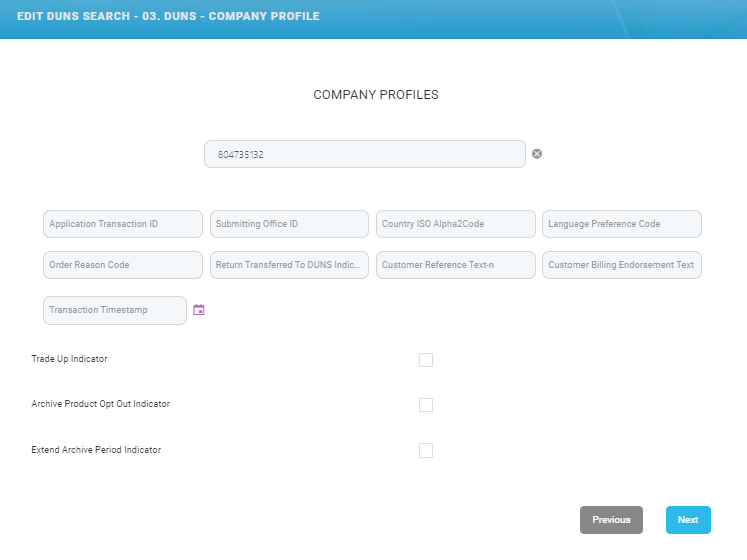747x560 pixels.
Task: Click the Trade Up Indicator label
Action: (69, 359)
